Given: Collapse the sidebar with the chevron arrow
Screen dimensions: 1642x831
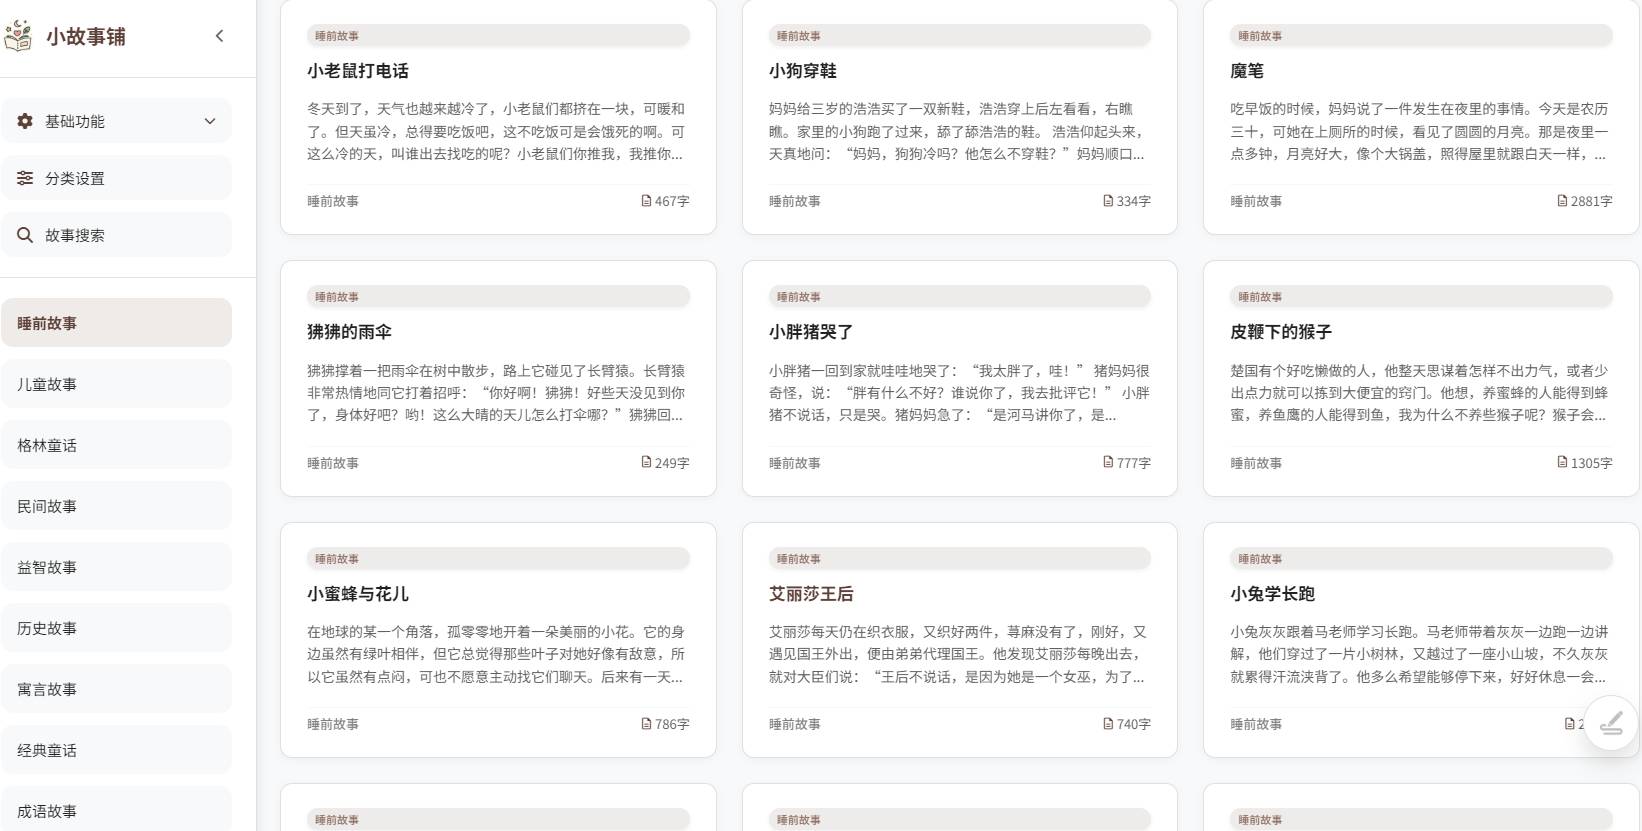Looking at the screenshot, I should 220,36.
